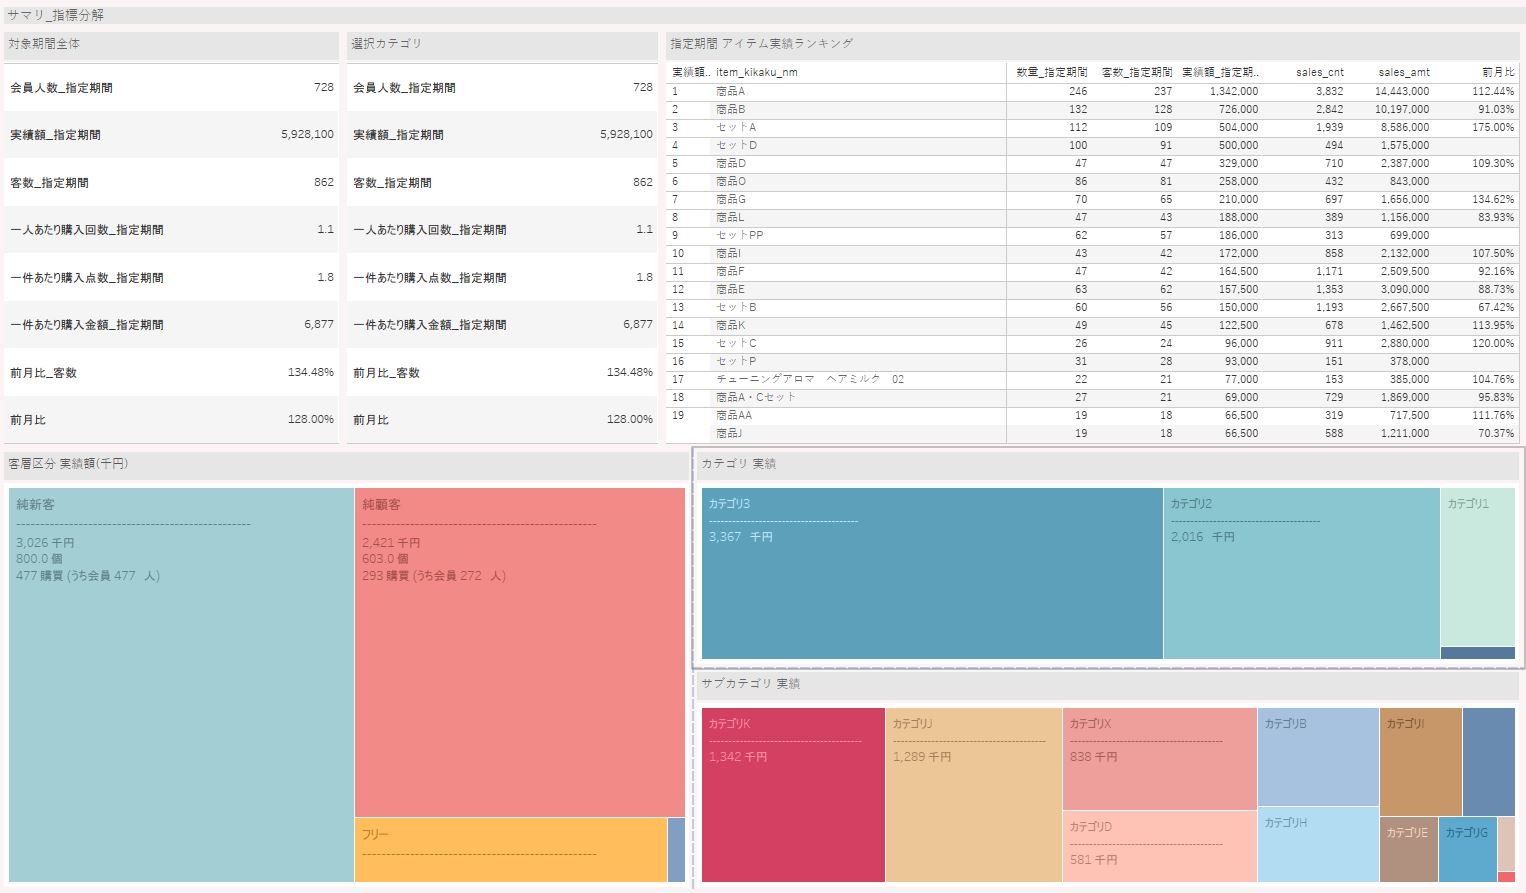Select the カテゴリE subcategory tile
This screenshot has height=893, width=1526.
1409,850
